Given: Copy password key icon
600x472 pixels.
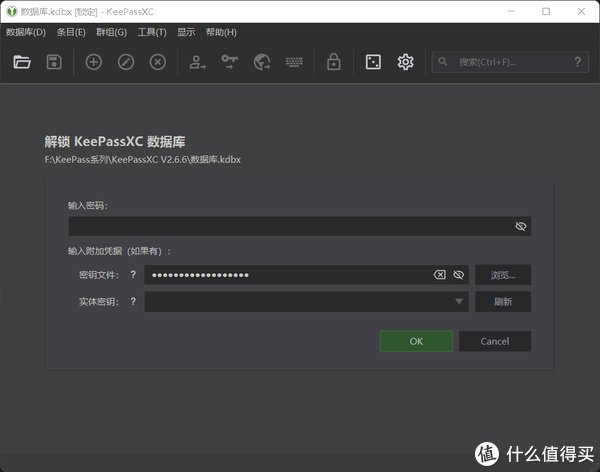Looking at the screenshot, I should coord(230,62).
